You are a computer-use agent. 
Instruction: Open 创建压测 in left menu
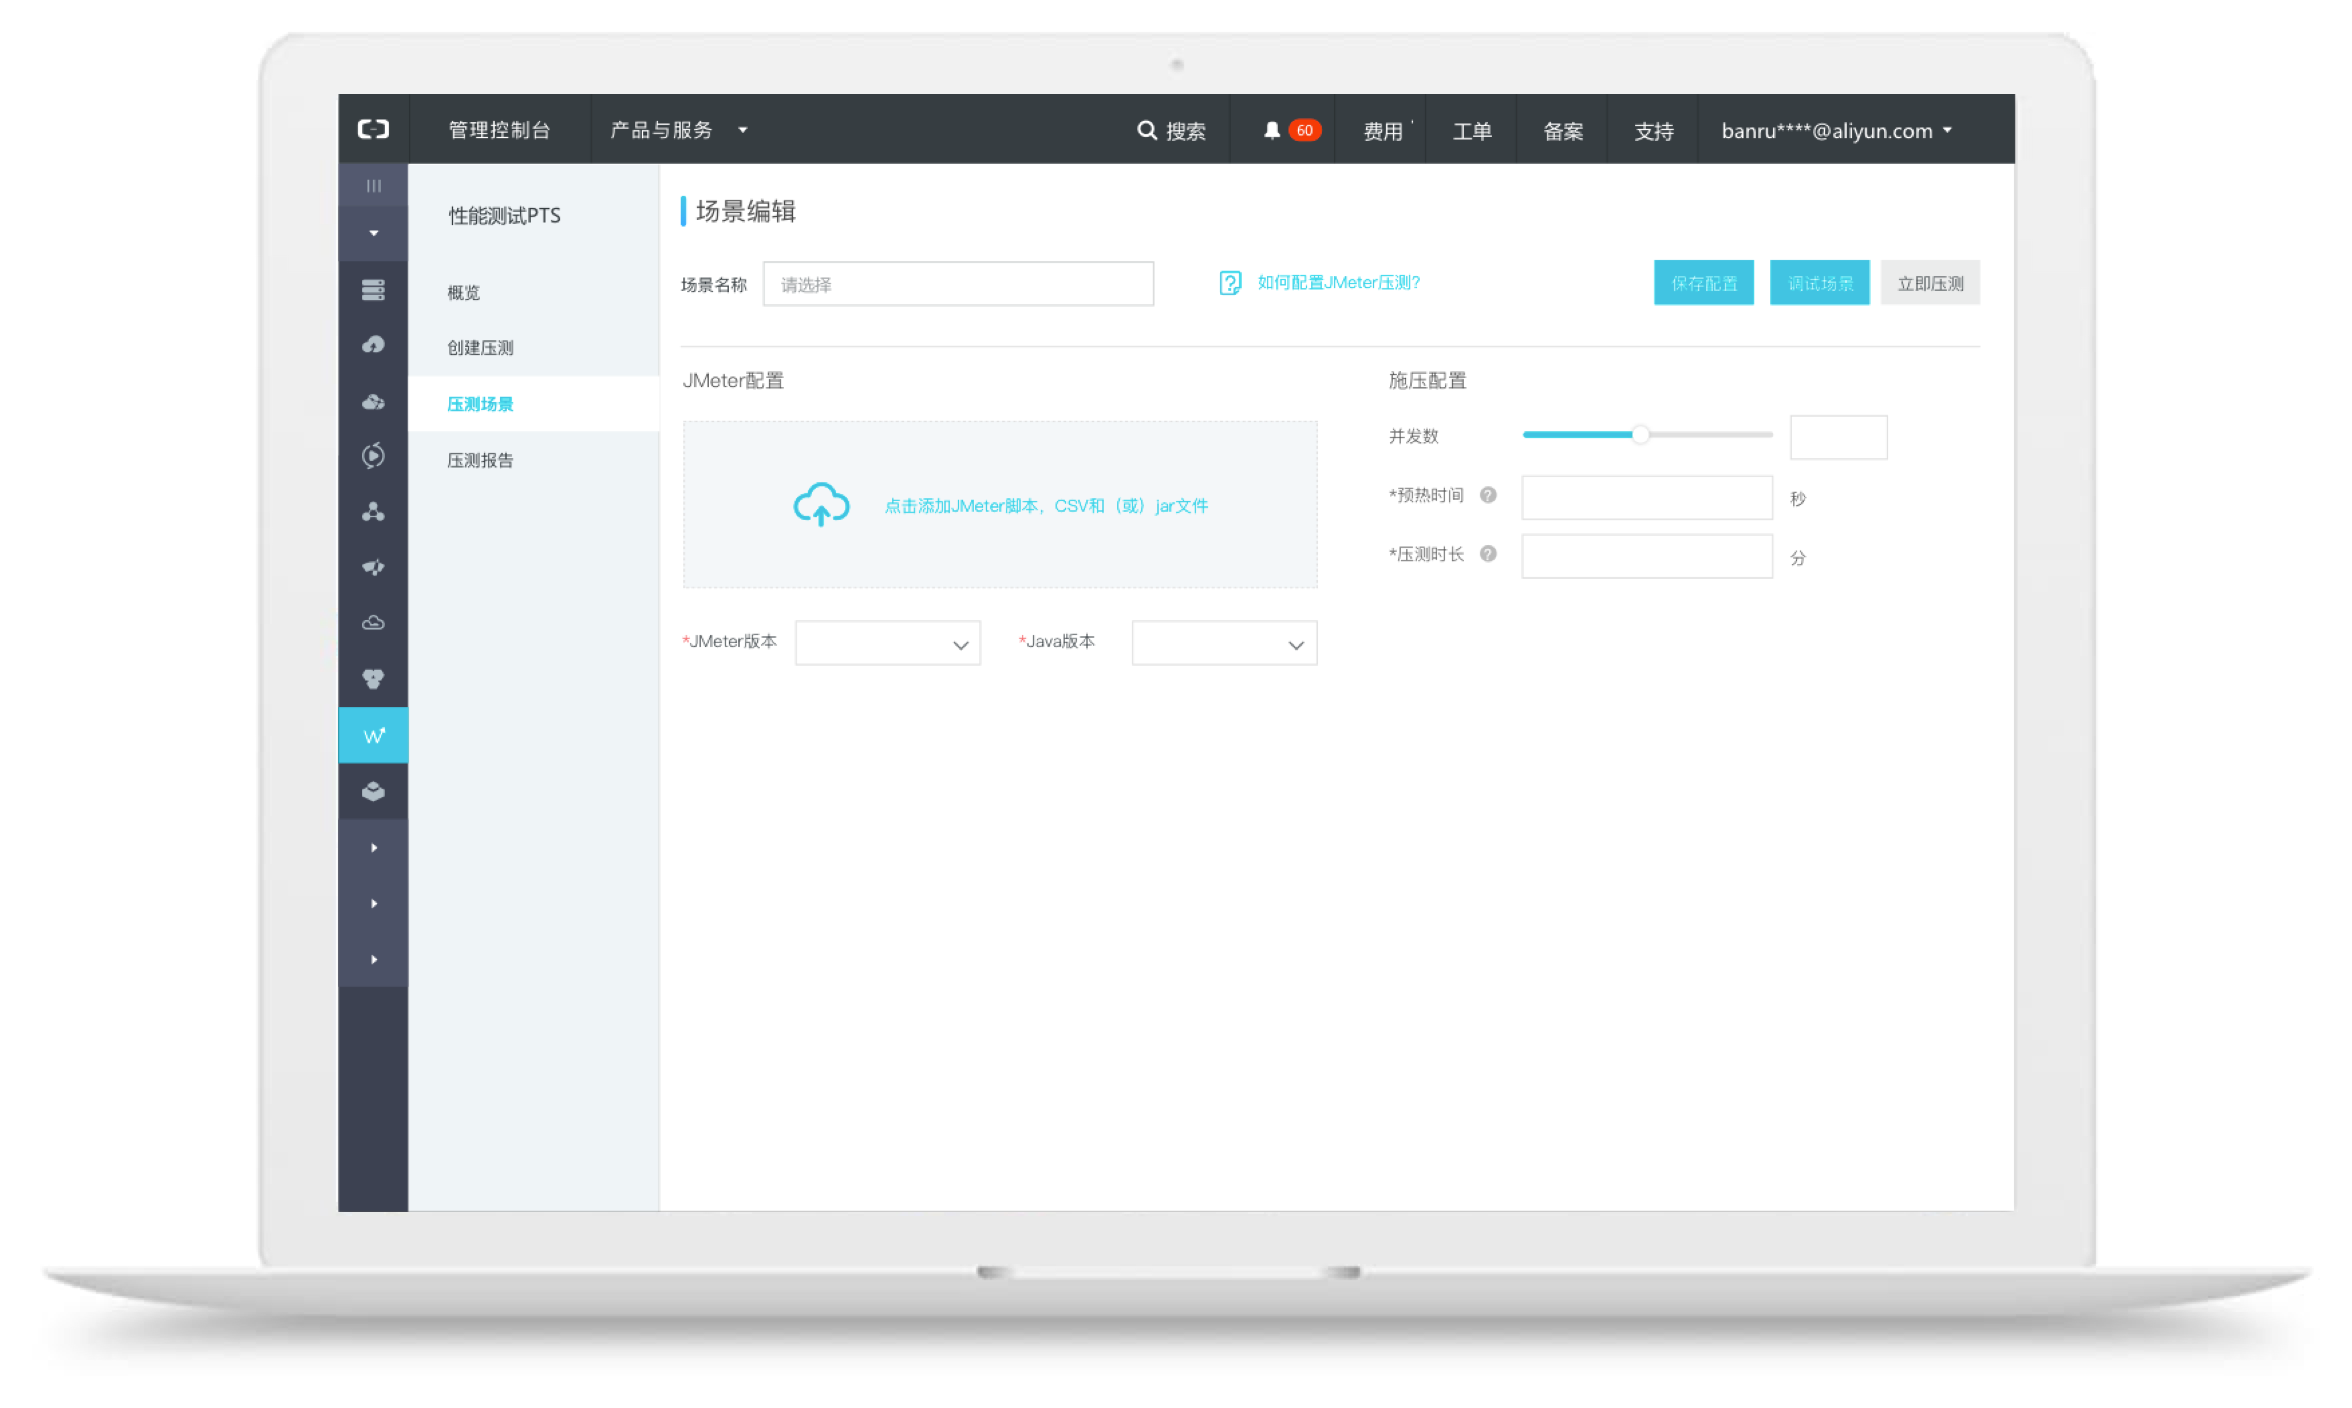(x=480, y=347)
